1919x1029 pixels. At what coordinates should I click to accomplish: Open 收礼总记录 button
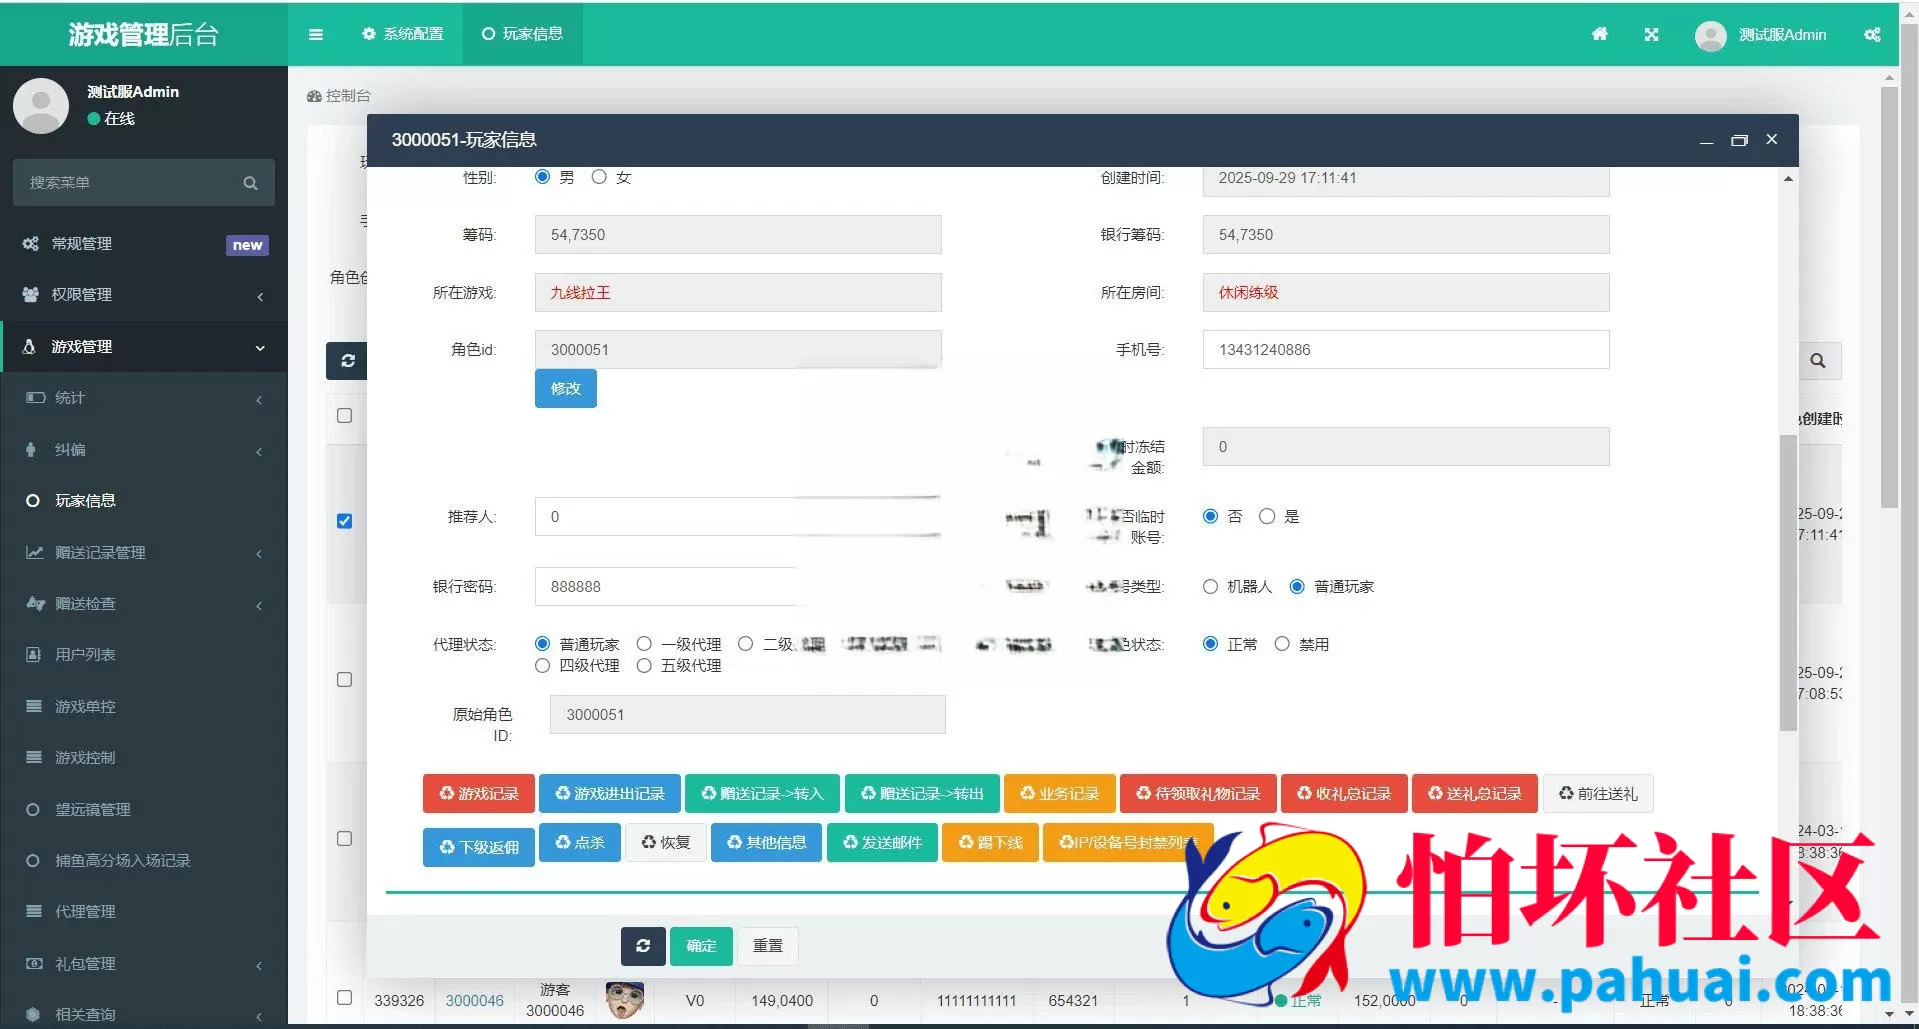[1344, 793]
